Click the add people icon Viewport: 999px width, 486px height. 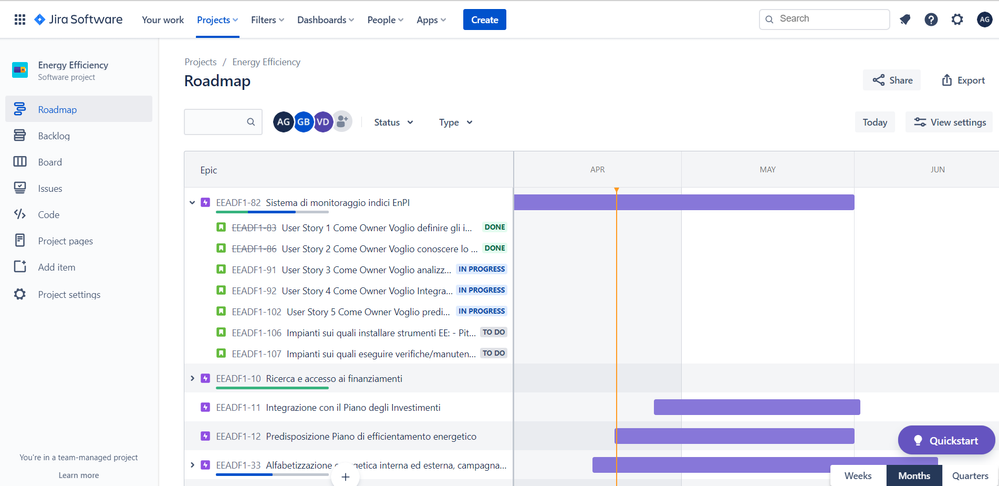342,122
